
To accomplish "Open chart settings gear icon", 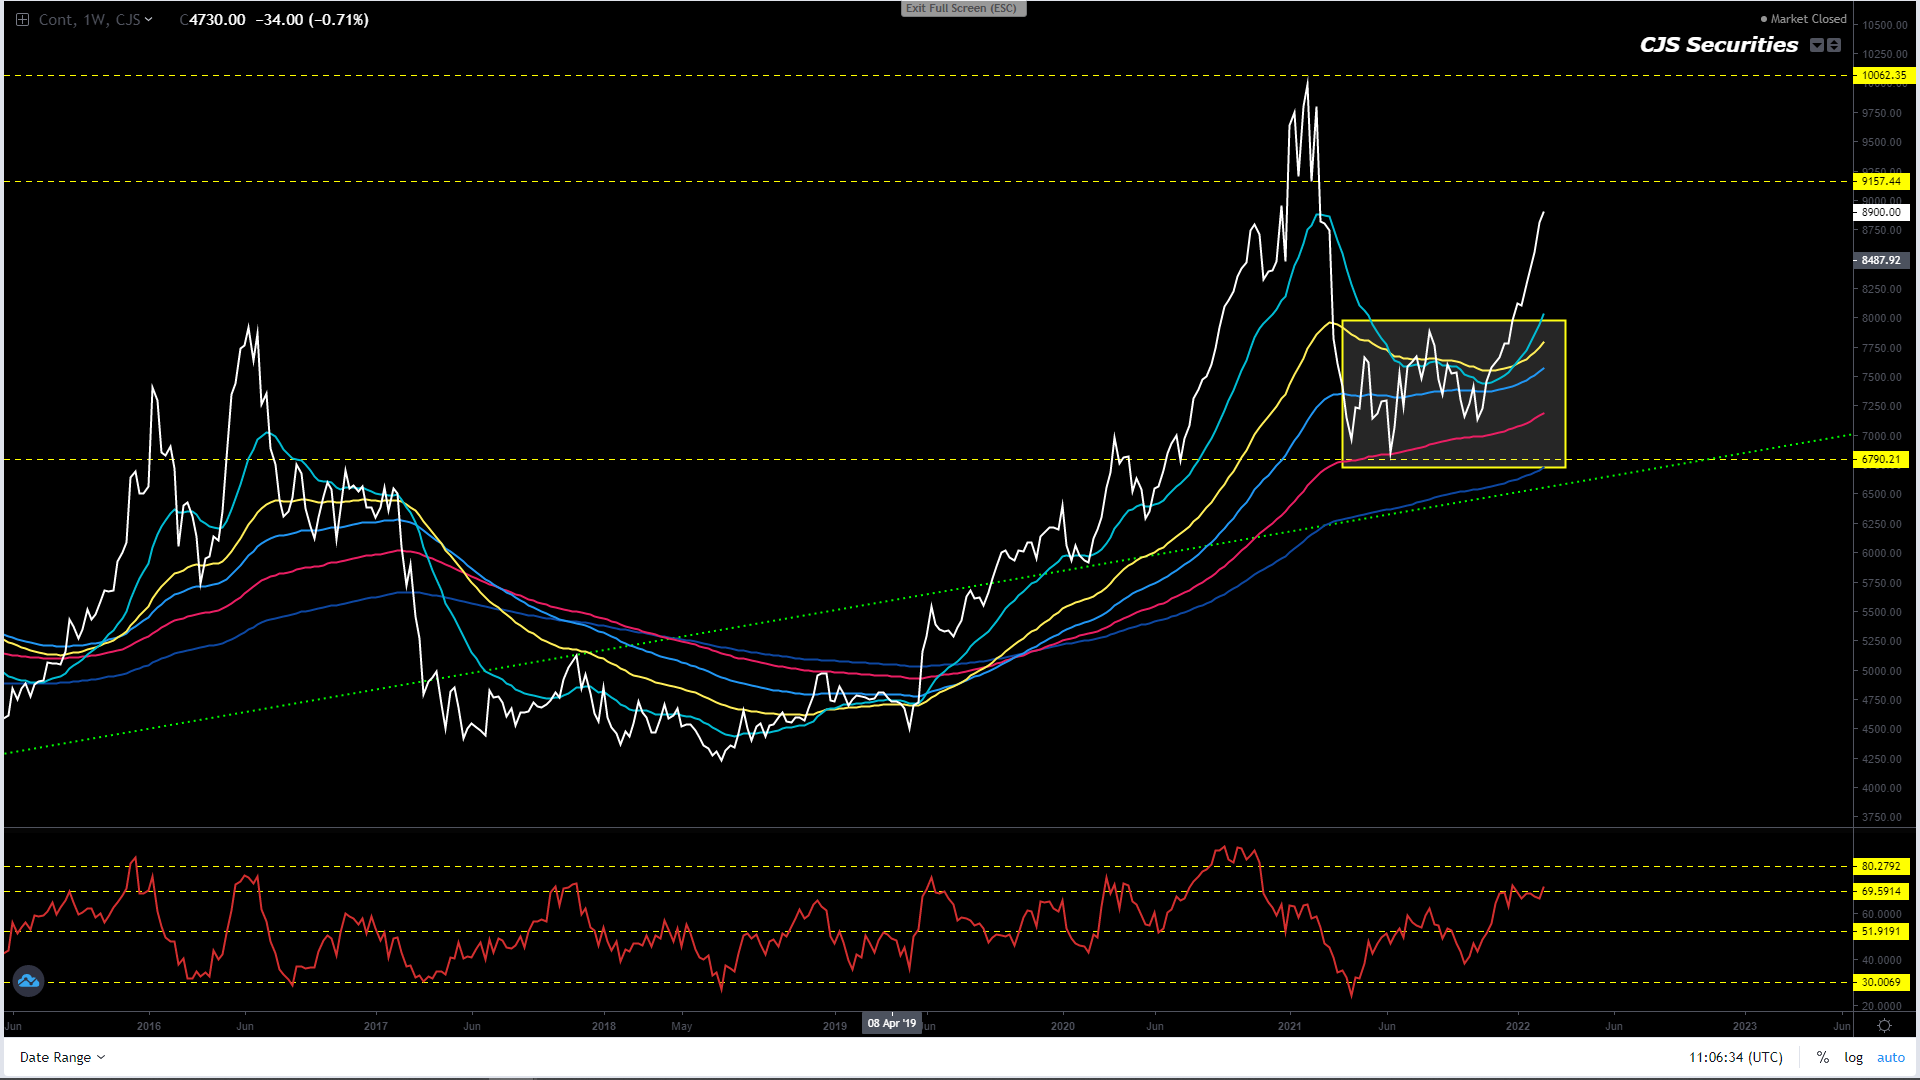I will 1884,1026.
